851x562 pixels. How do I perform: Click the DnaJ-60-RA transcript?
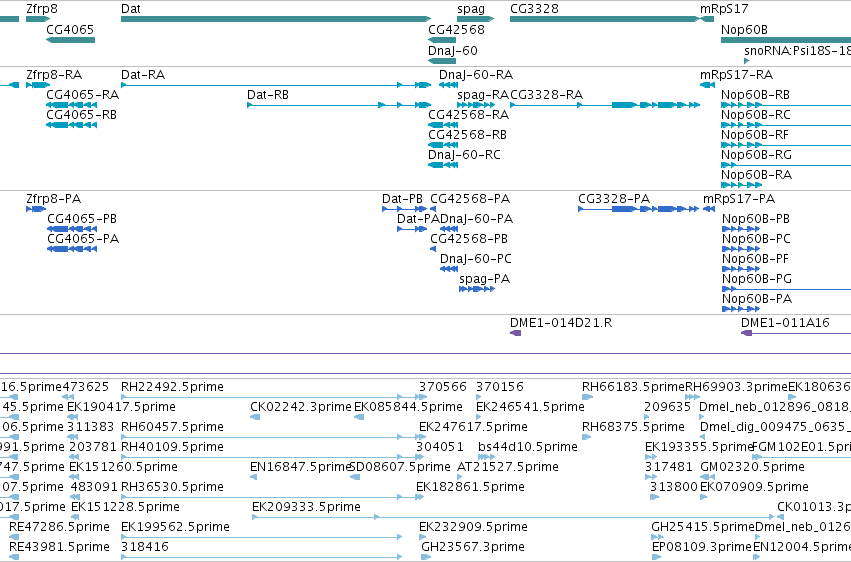point(448,85)
